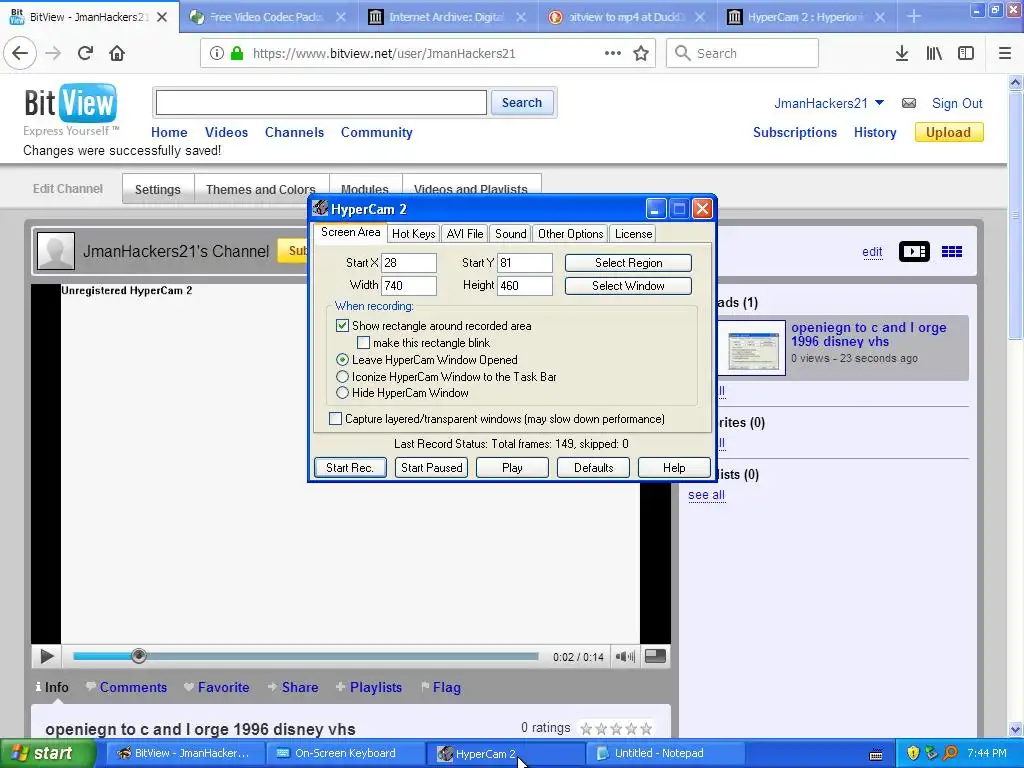Image resolution: width=1024 pixels, height=768 pixels.
Task: Click the yellow Upload button
Action: click(x=949, y=133)
